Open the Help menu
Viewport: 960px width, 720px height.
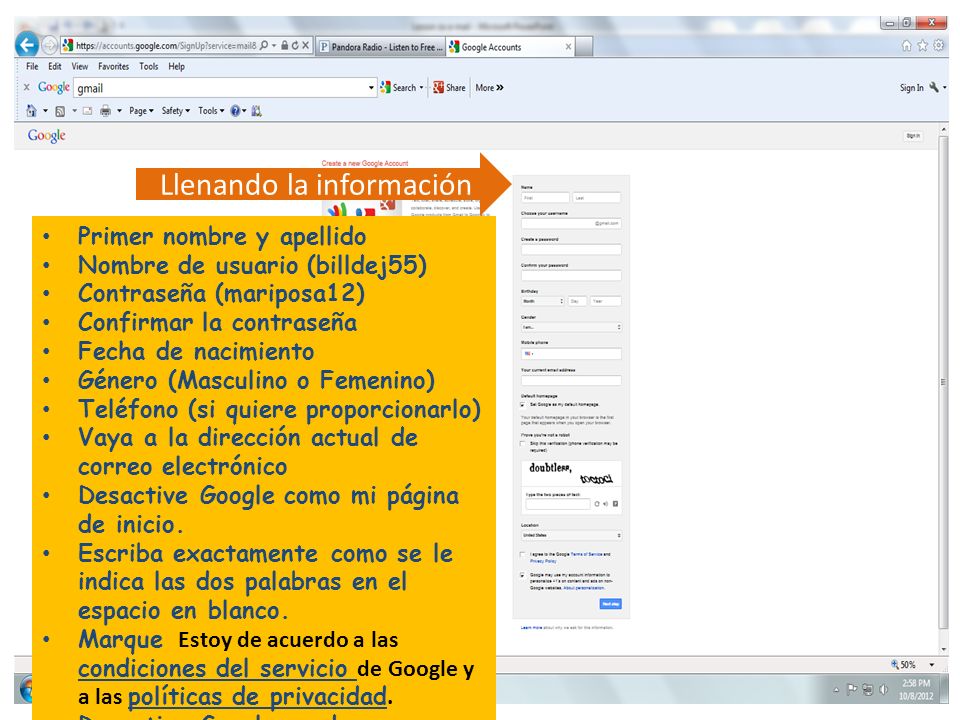click(176, 66)
